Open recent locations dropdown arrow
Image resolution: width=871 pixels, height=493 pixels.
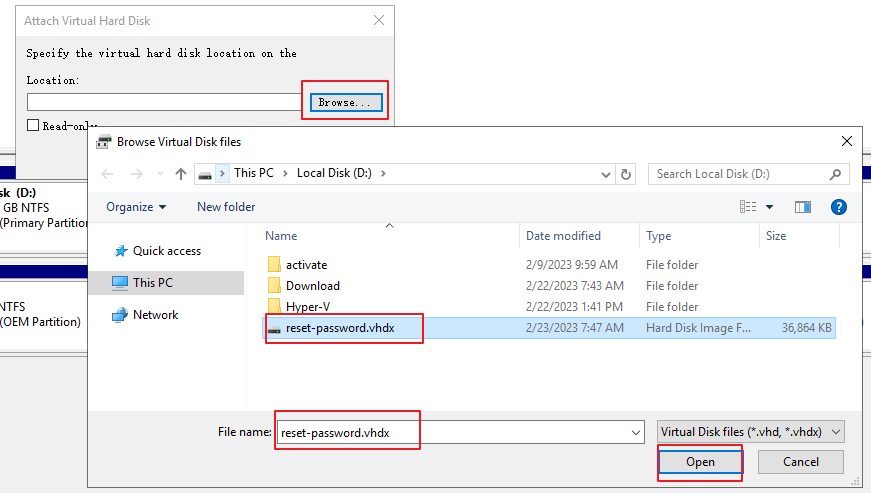[x=161, y=174]
